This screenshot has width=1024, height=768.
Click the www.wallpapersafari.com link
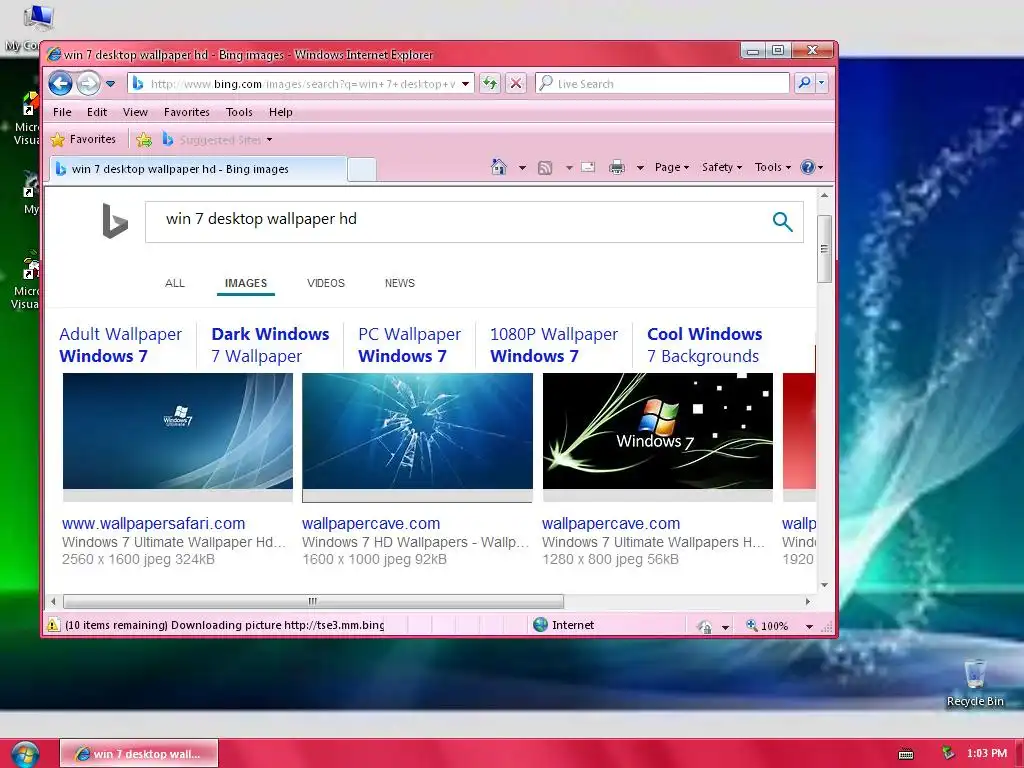click(x=153, y=523)
